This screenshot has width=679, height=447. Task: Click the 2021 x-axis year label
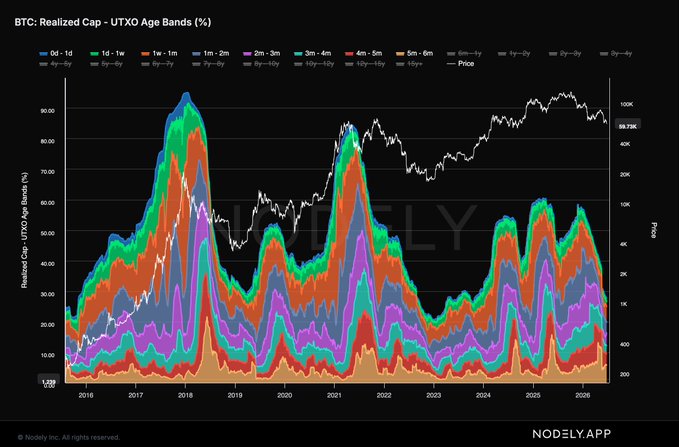334,395
